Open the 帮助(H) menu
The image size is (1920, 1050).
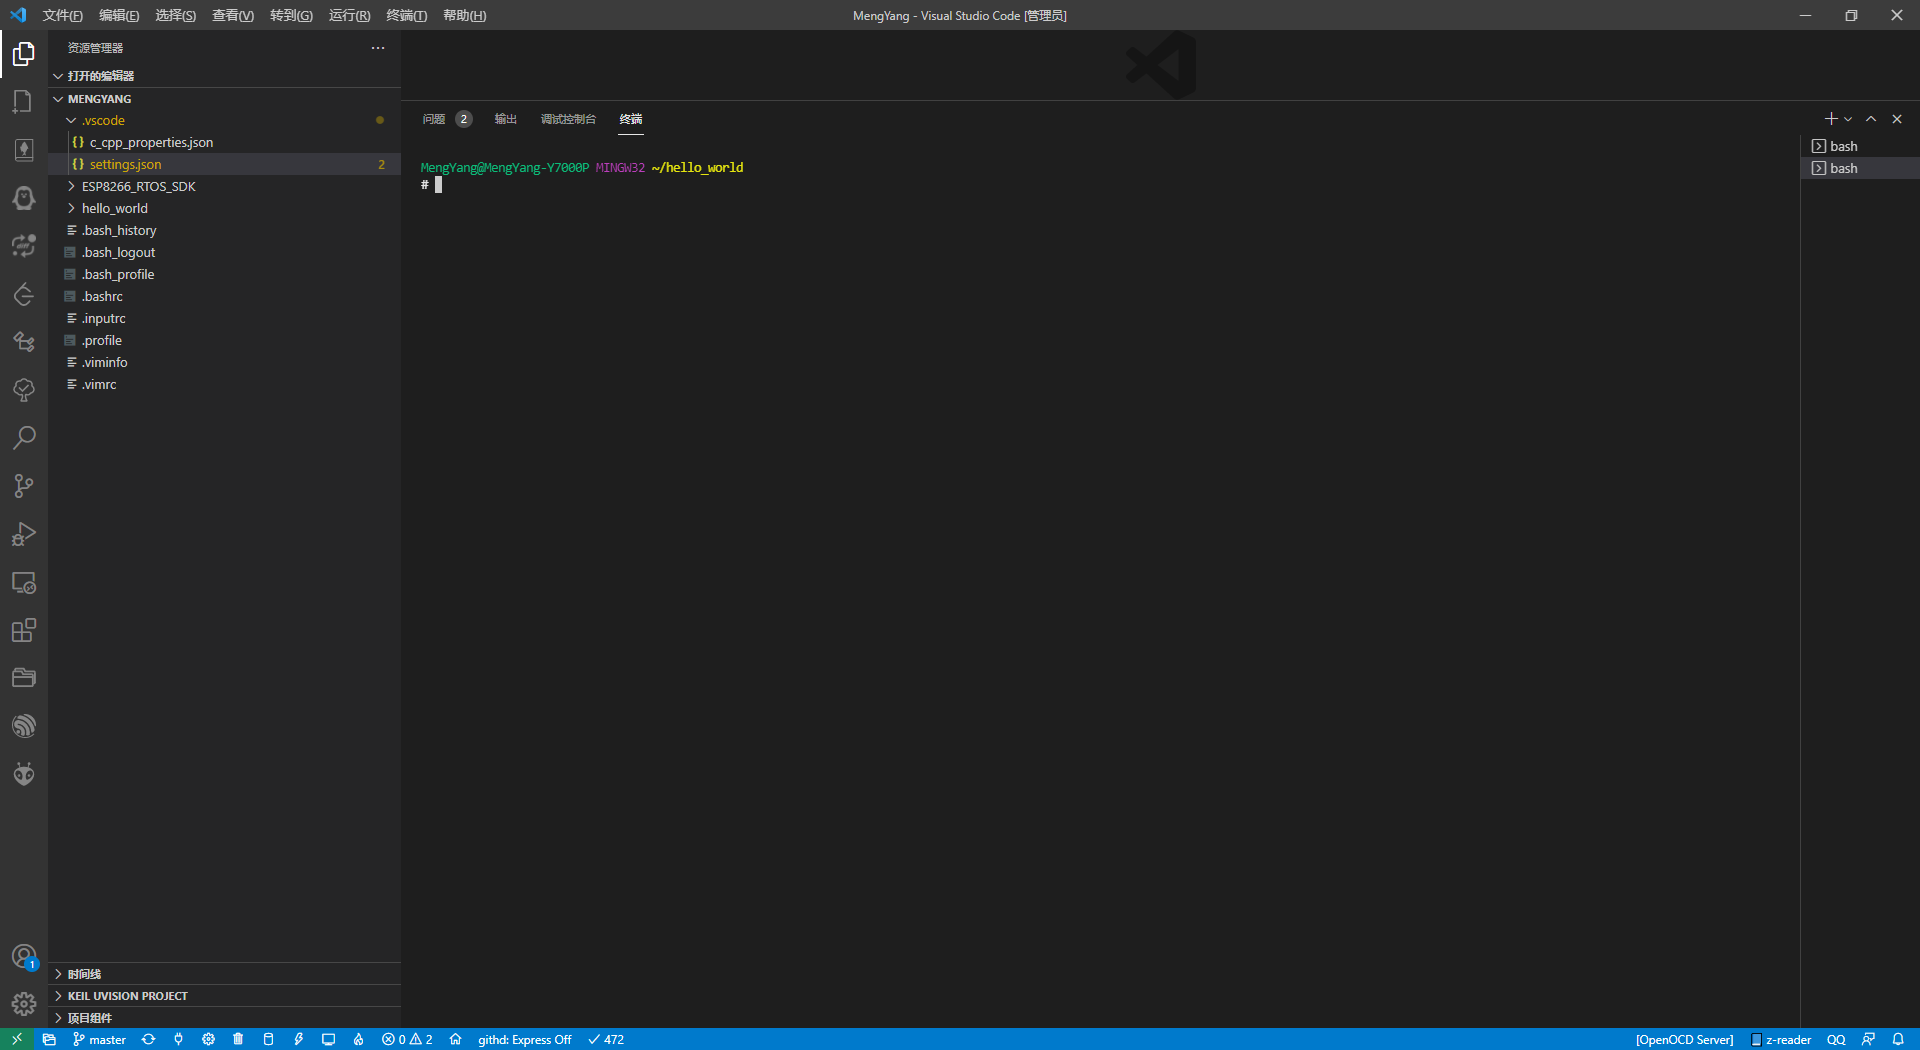tap(464, 15)
